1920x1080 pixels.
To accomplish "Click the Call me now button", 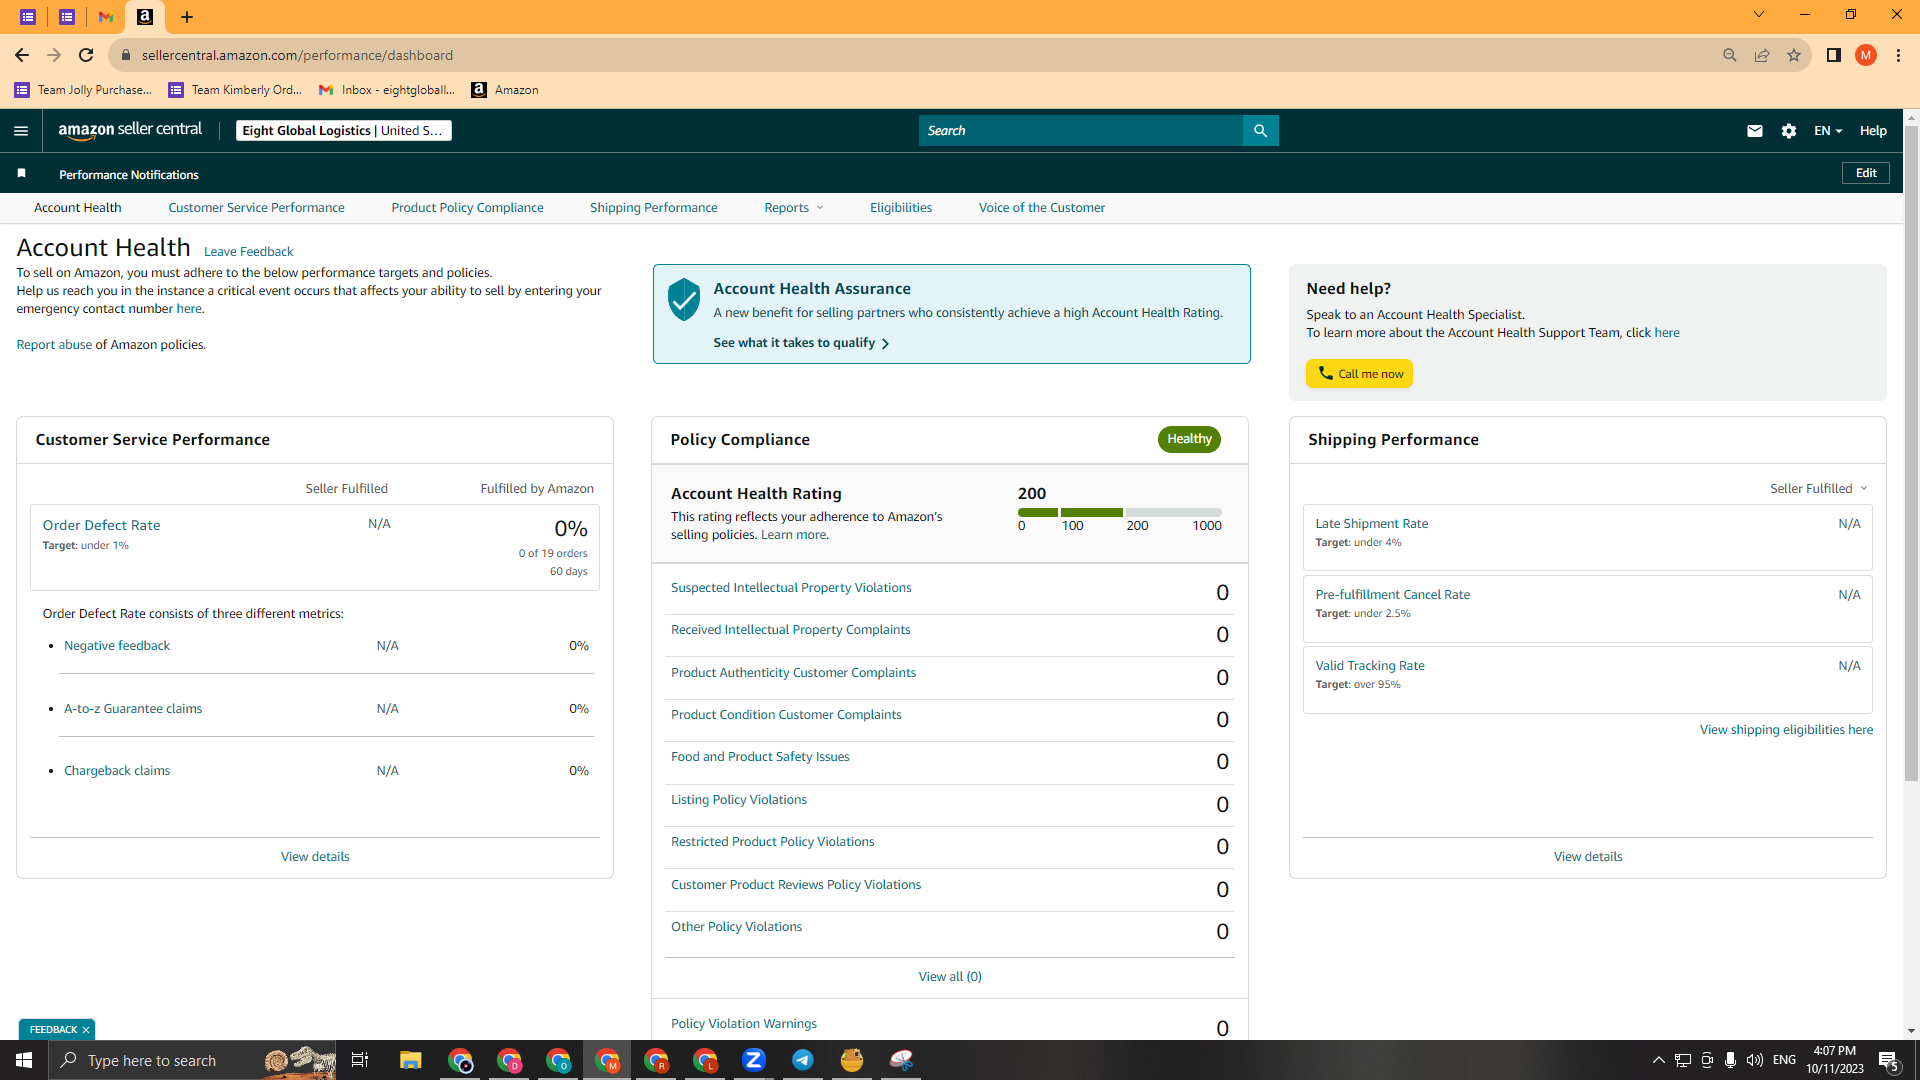I will (x=1359, y=374).
